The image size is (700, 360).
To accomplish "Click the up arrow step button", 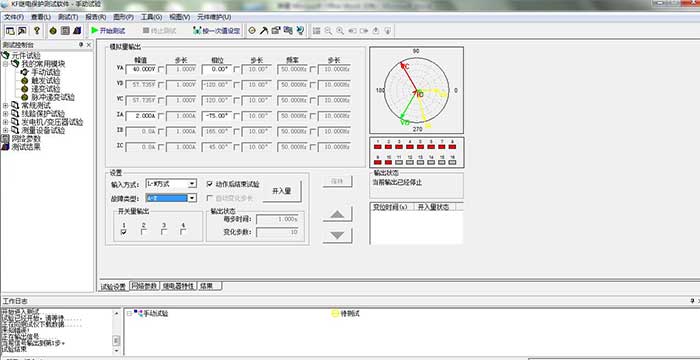I will click(338, 214).
